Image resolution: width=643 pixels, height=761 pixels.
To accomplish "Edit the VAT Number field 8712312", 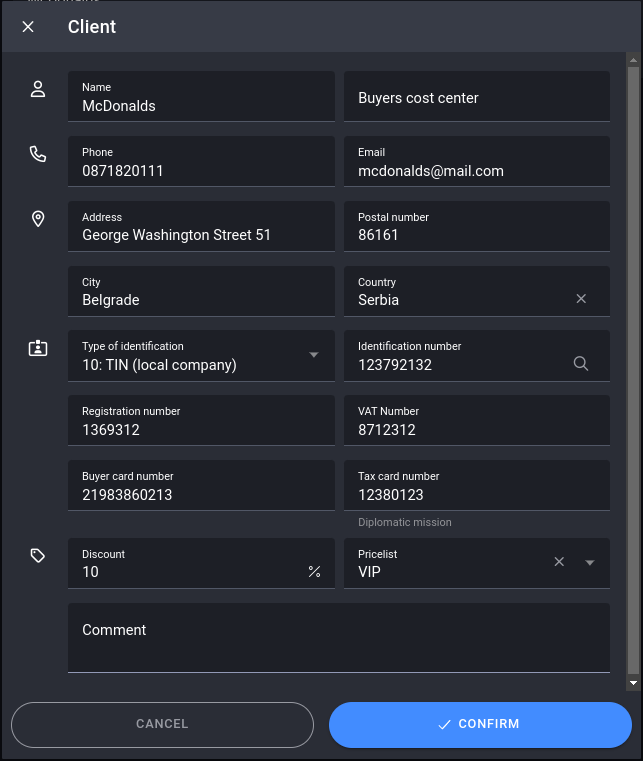I will (477, 420).
